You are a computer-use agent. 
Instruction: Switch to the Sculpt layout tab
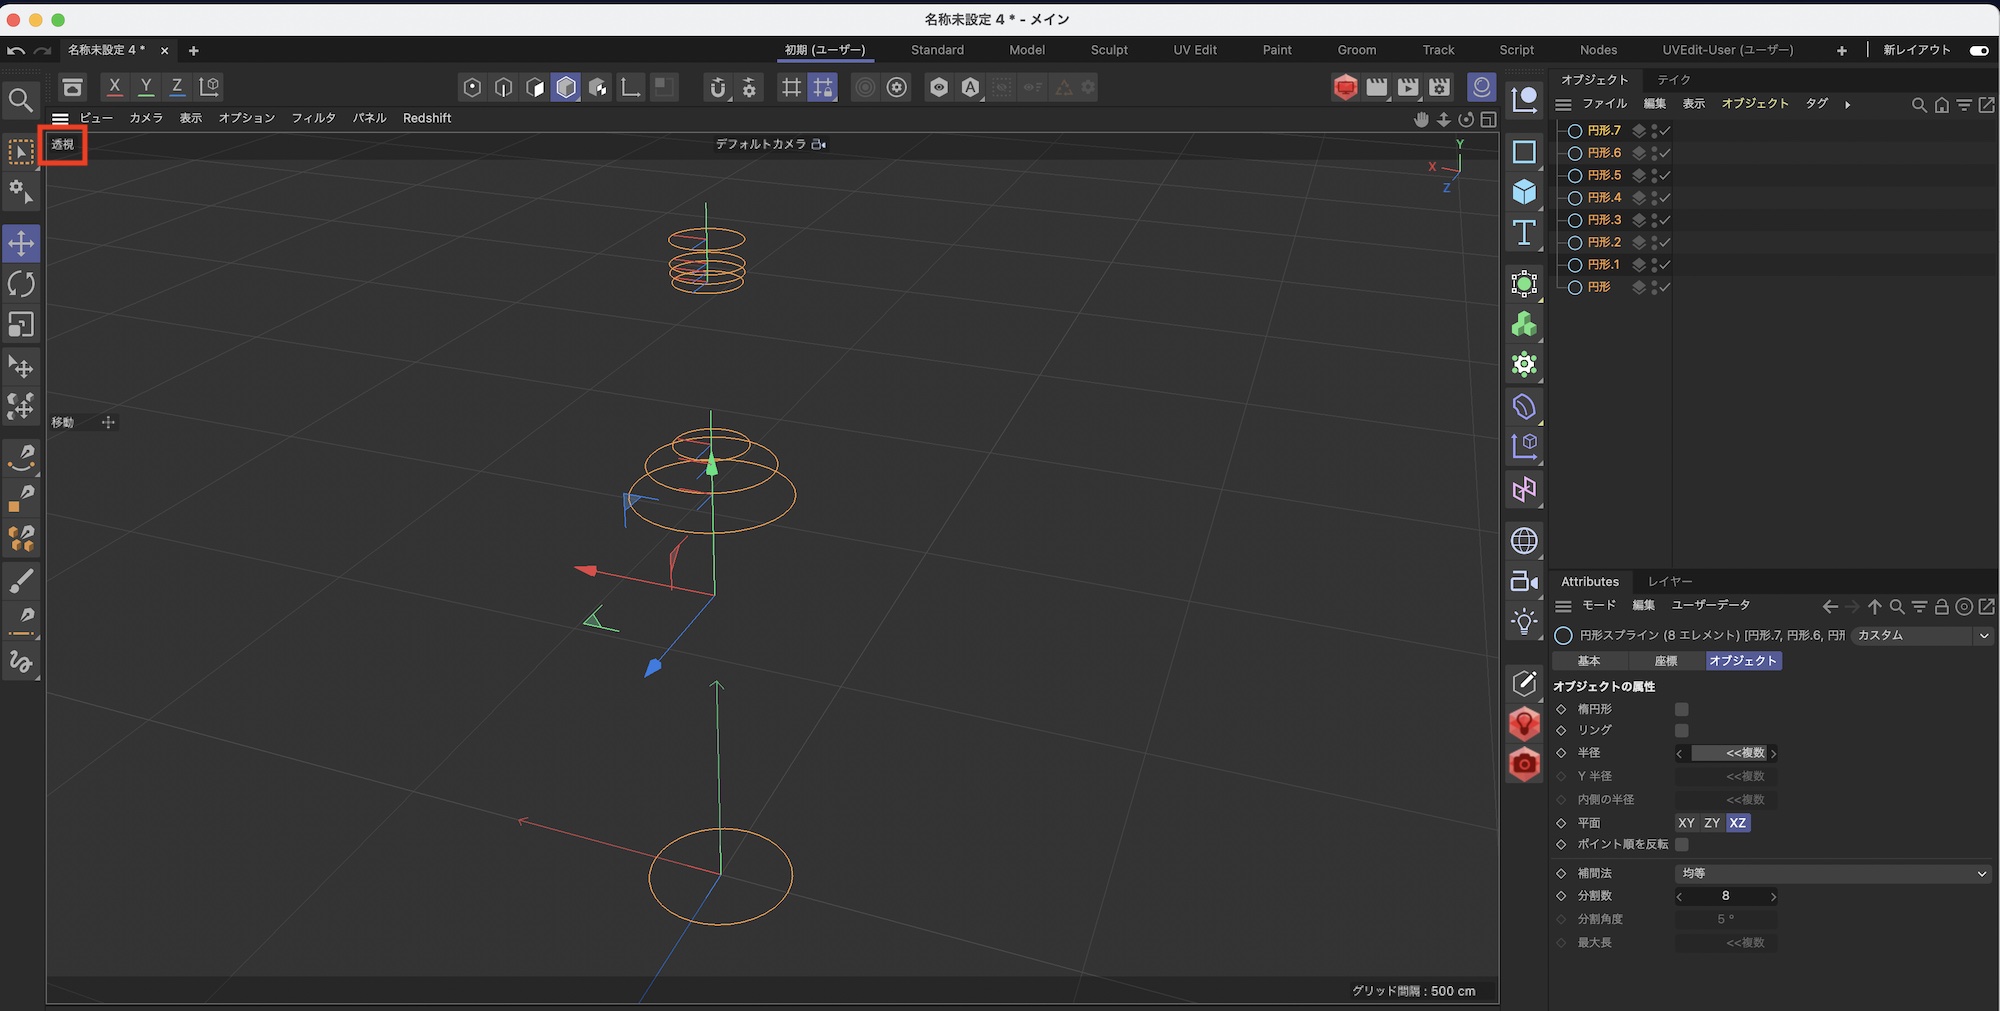pos(1108,50)
